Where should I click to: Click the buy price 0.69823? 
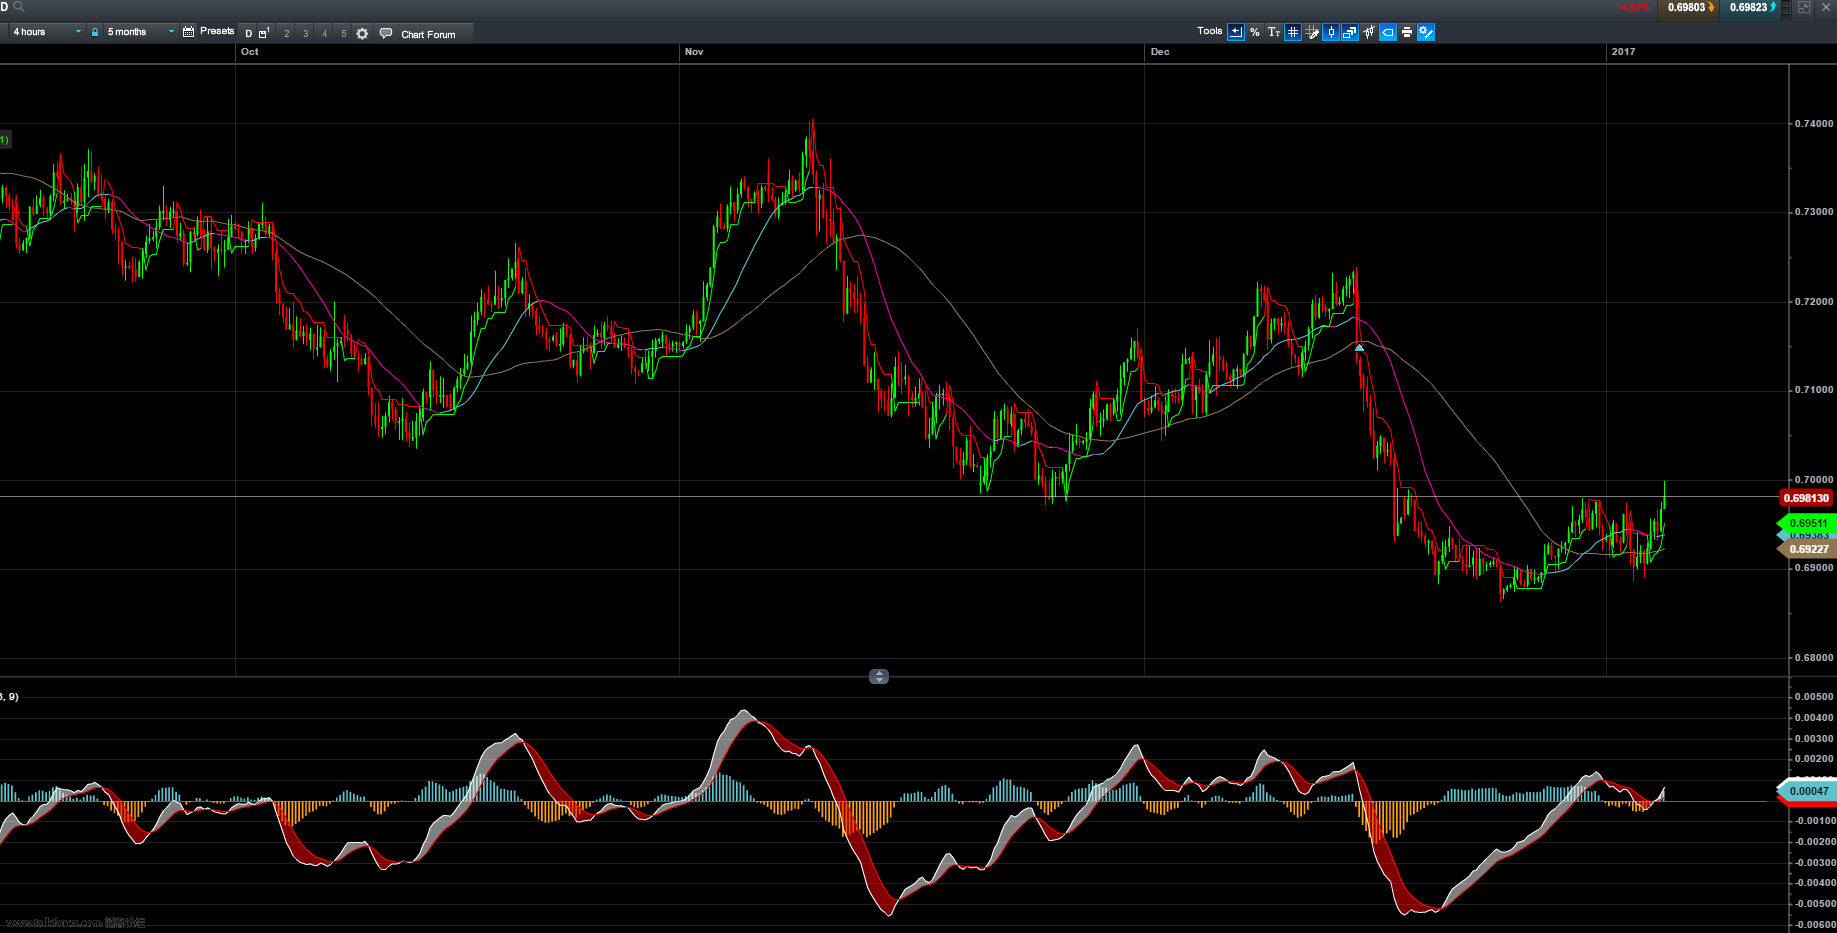coord(1748,8)
